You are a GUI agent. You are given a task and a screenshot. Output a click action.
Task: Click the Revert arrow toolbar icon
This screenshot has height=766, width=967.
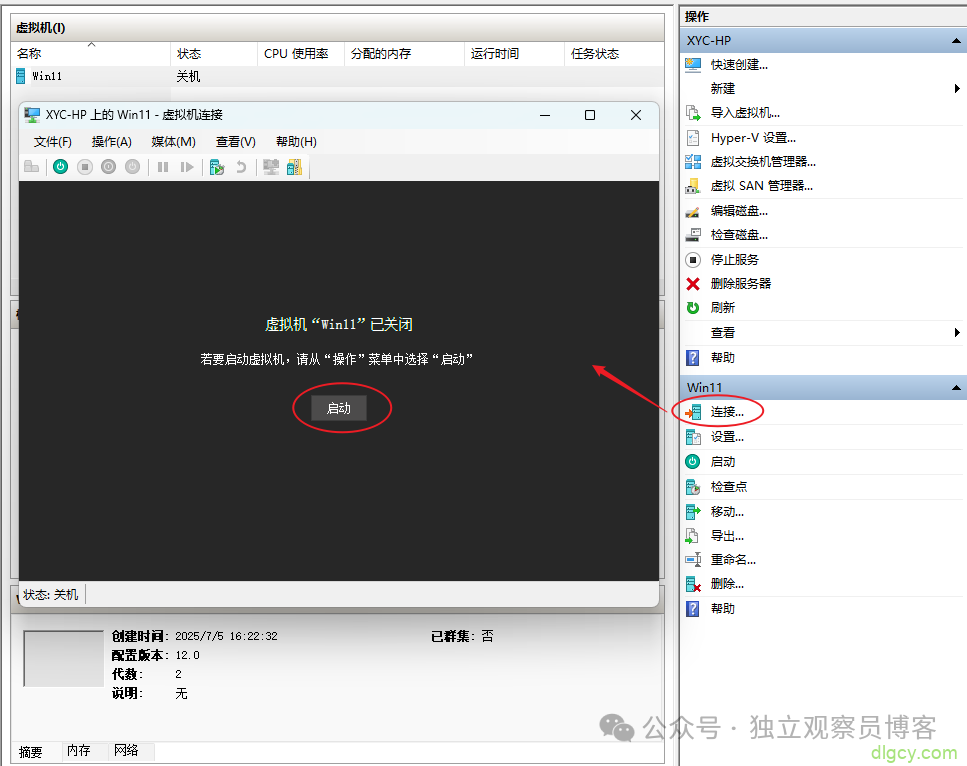(241, 166)
